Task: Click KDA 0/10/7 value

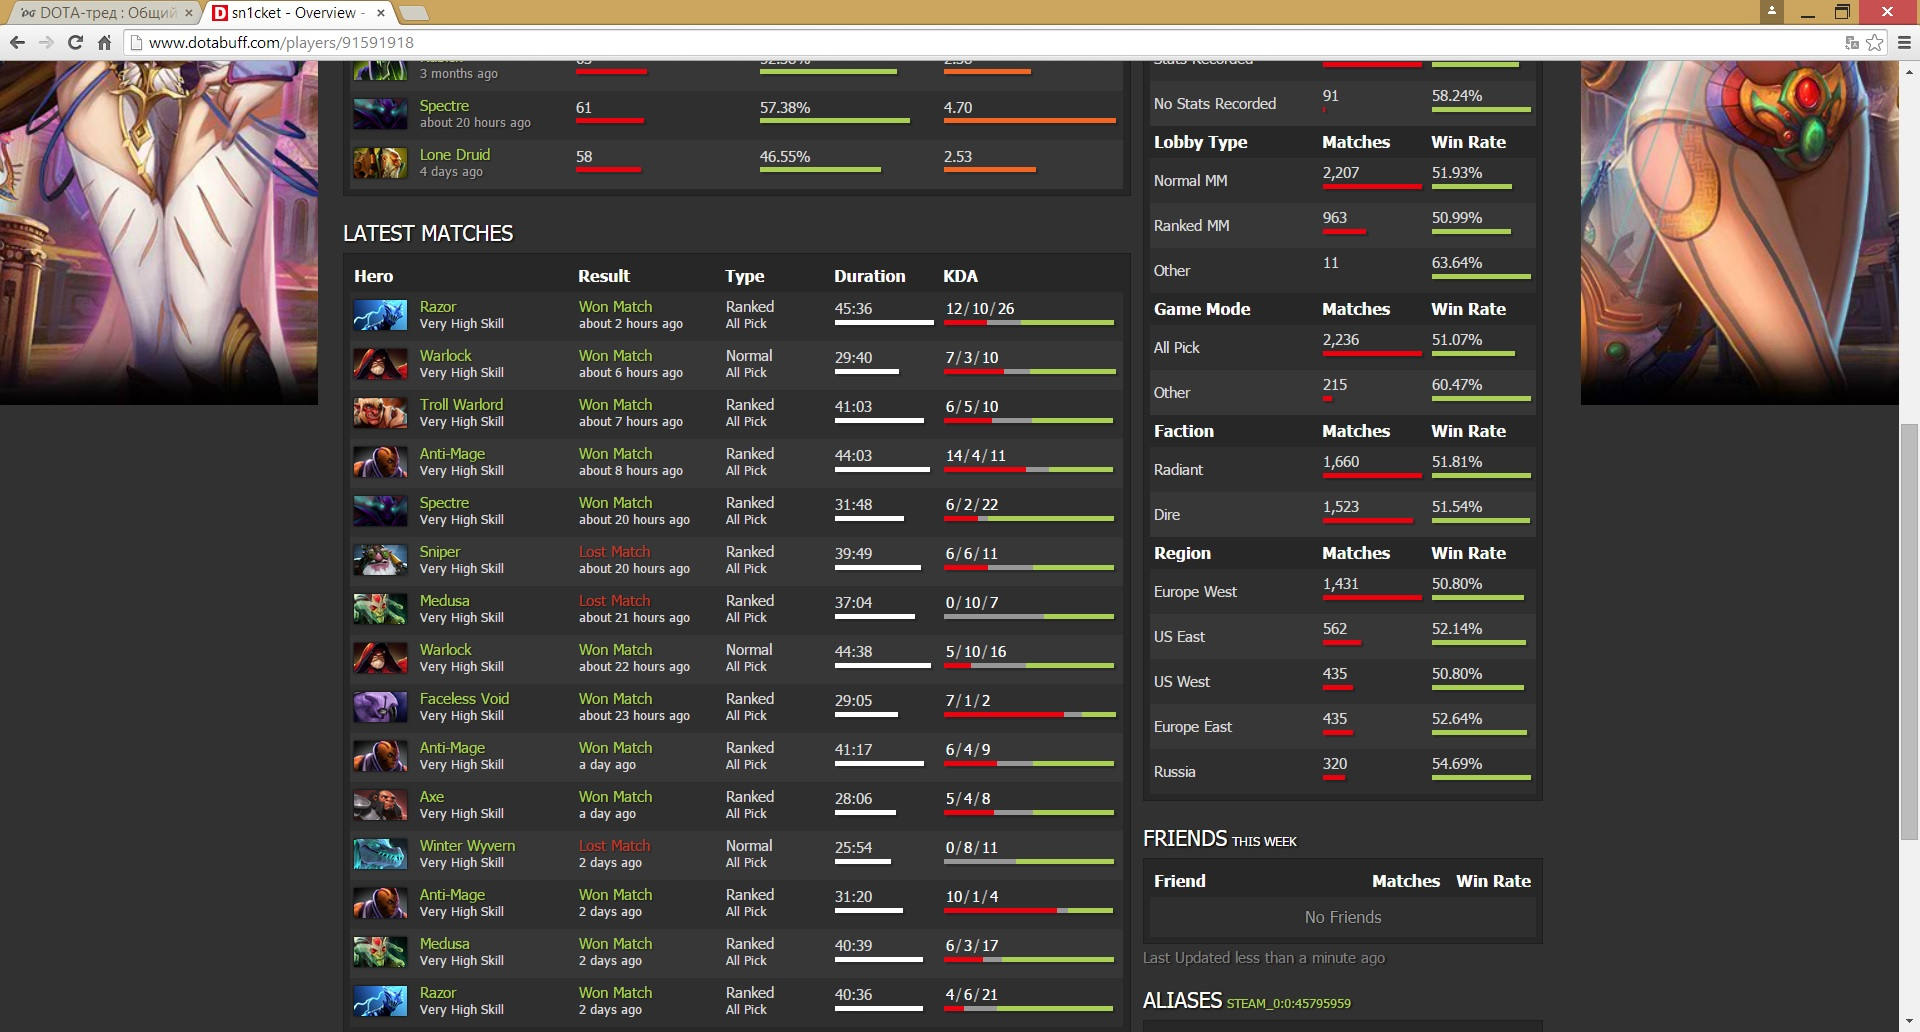Action: [972, 603]
